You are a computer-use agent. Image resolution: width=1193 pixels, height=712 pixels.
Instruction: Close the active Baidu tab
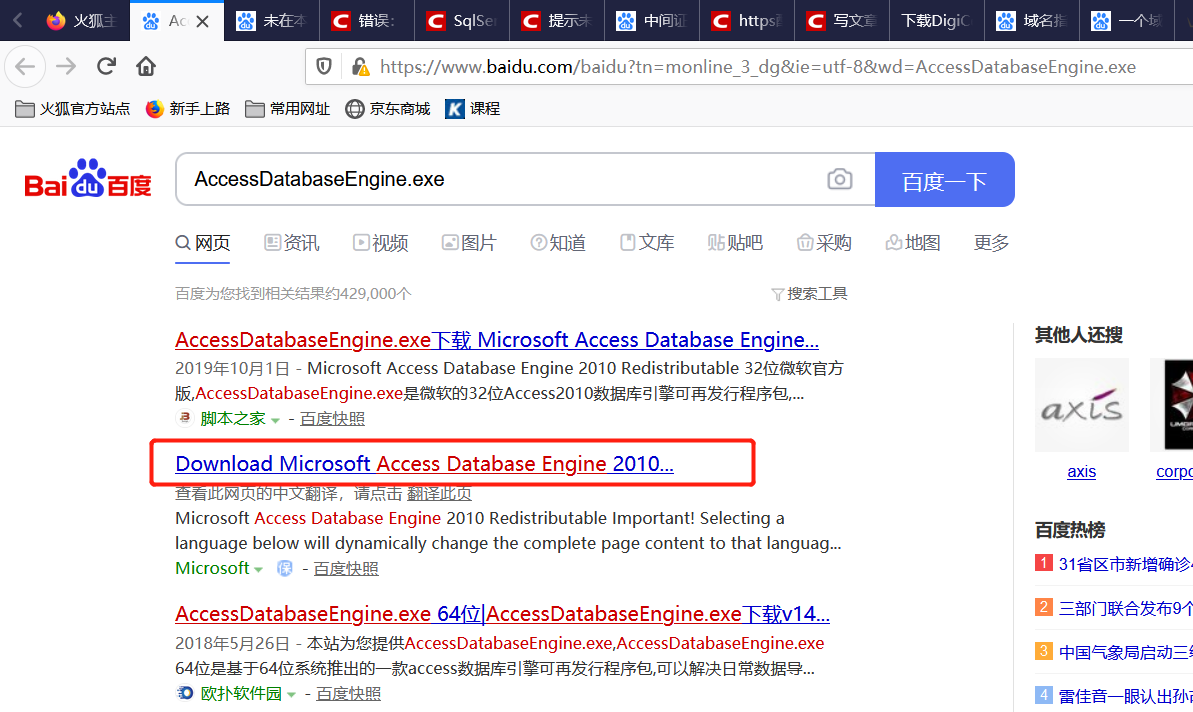[202, 21]
